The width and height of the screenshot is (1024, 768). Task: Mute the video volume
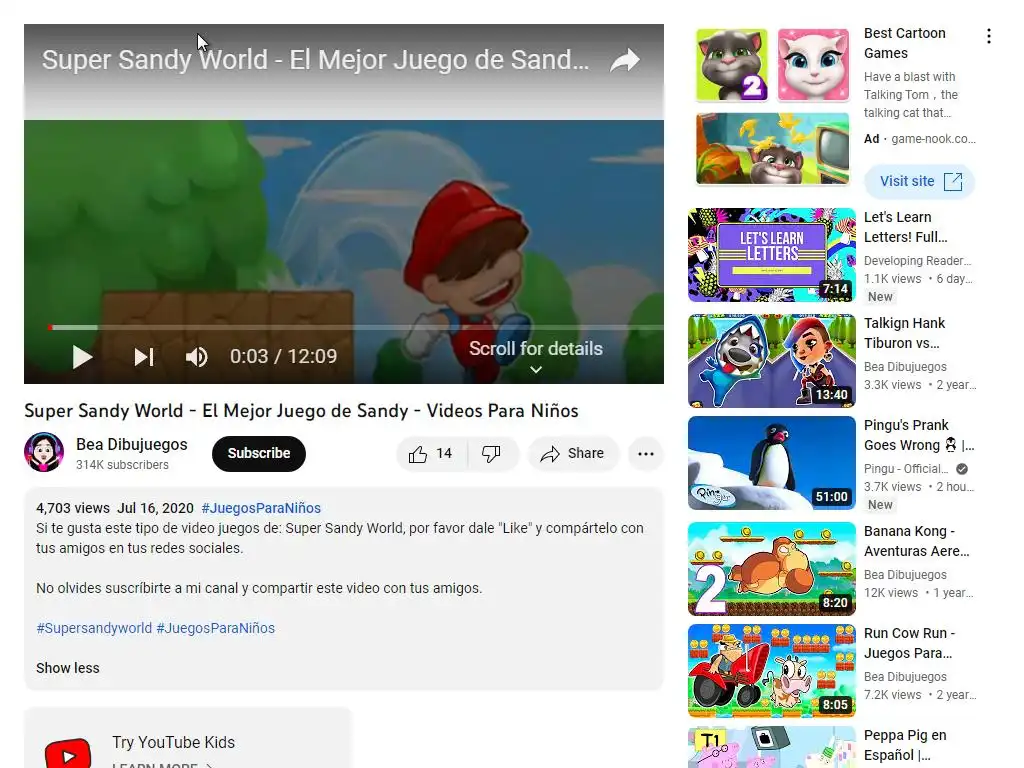(x=196, y=357)
